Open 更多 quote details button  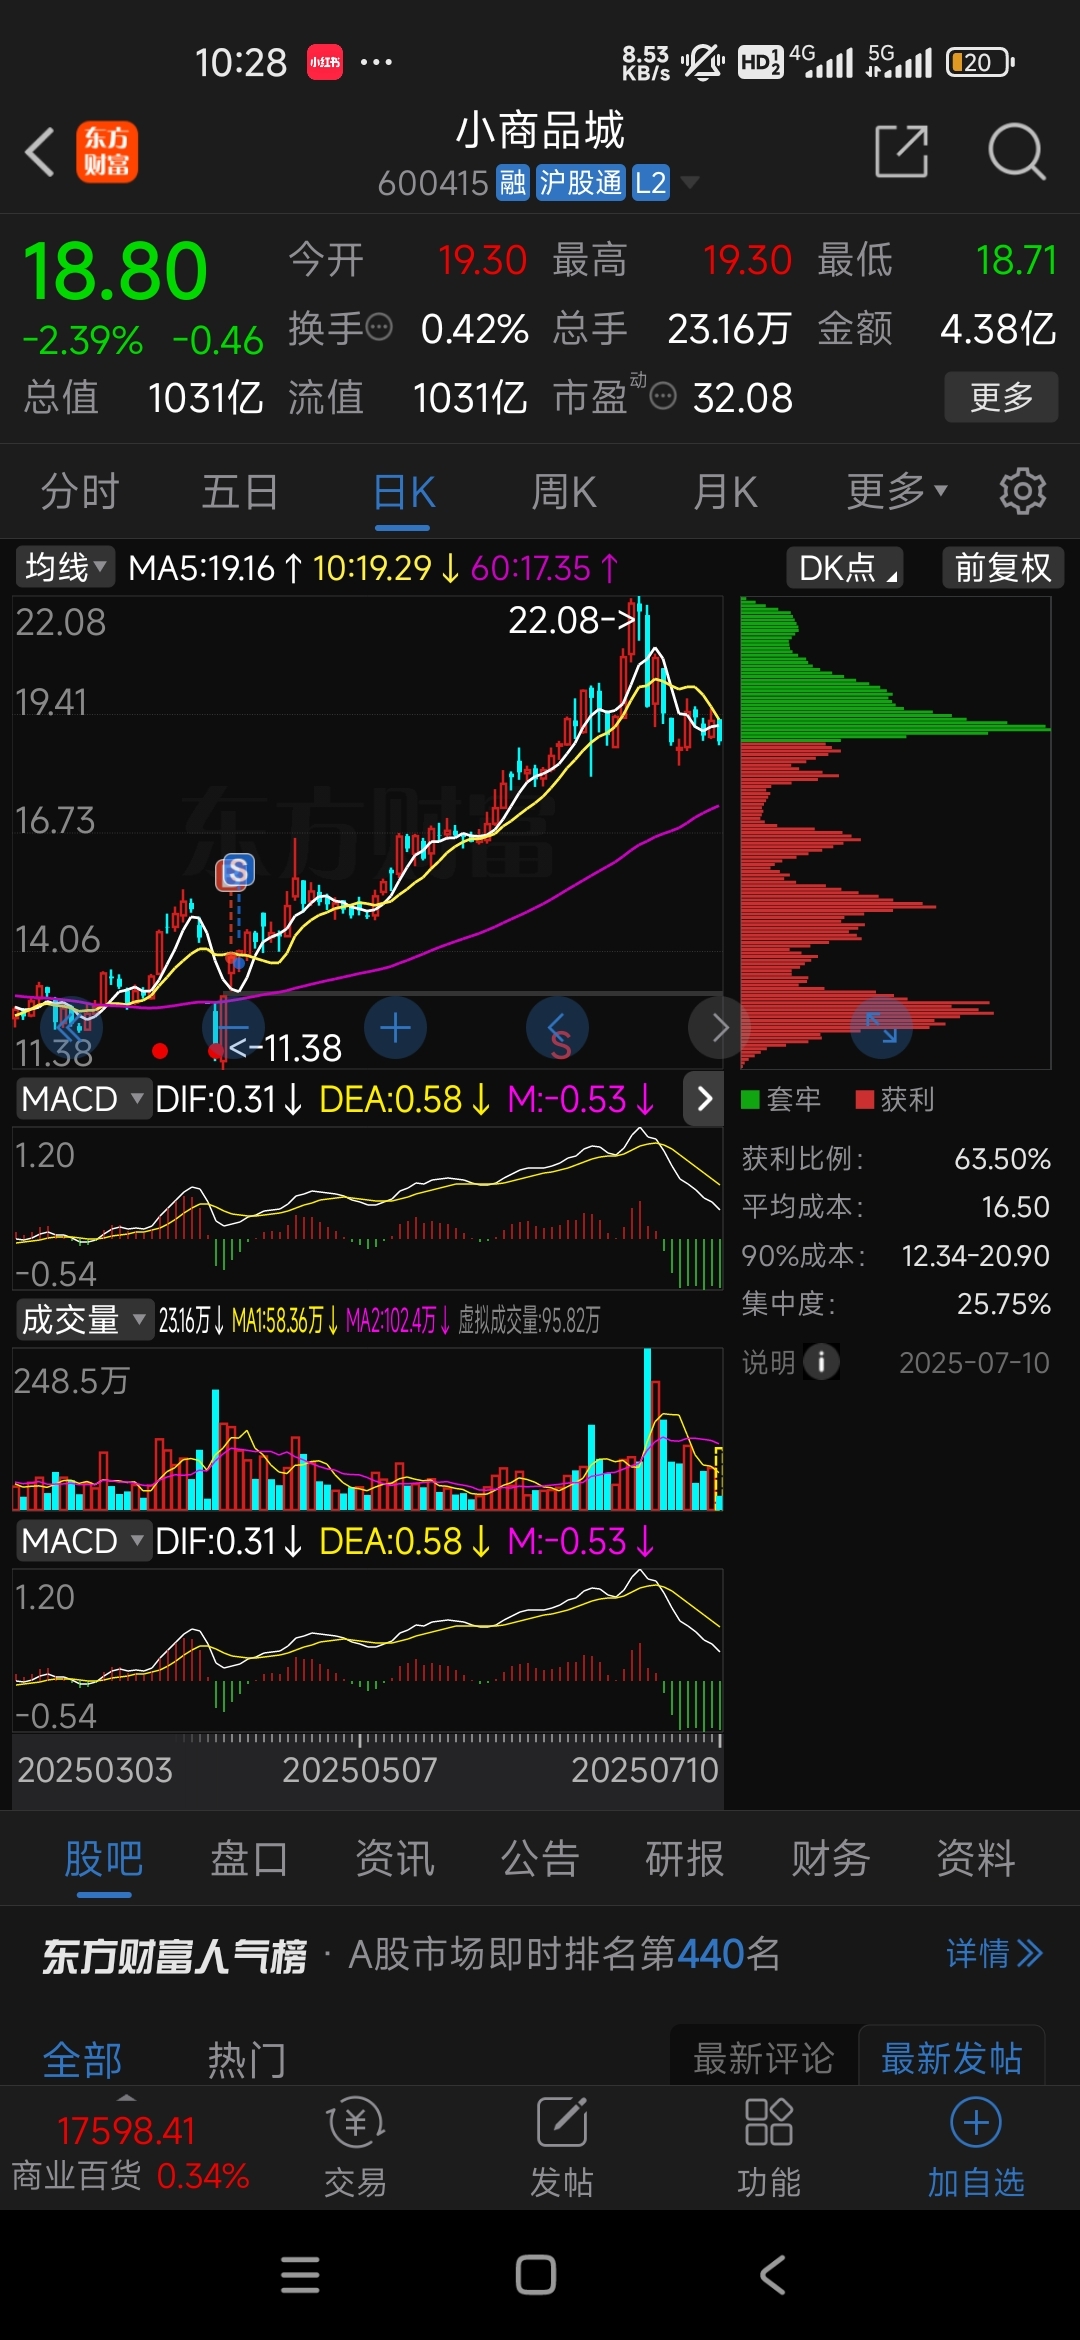tap(1001, 397)
